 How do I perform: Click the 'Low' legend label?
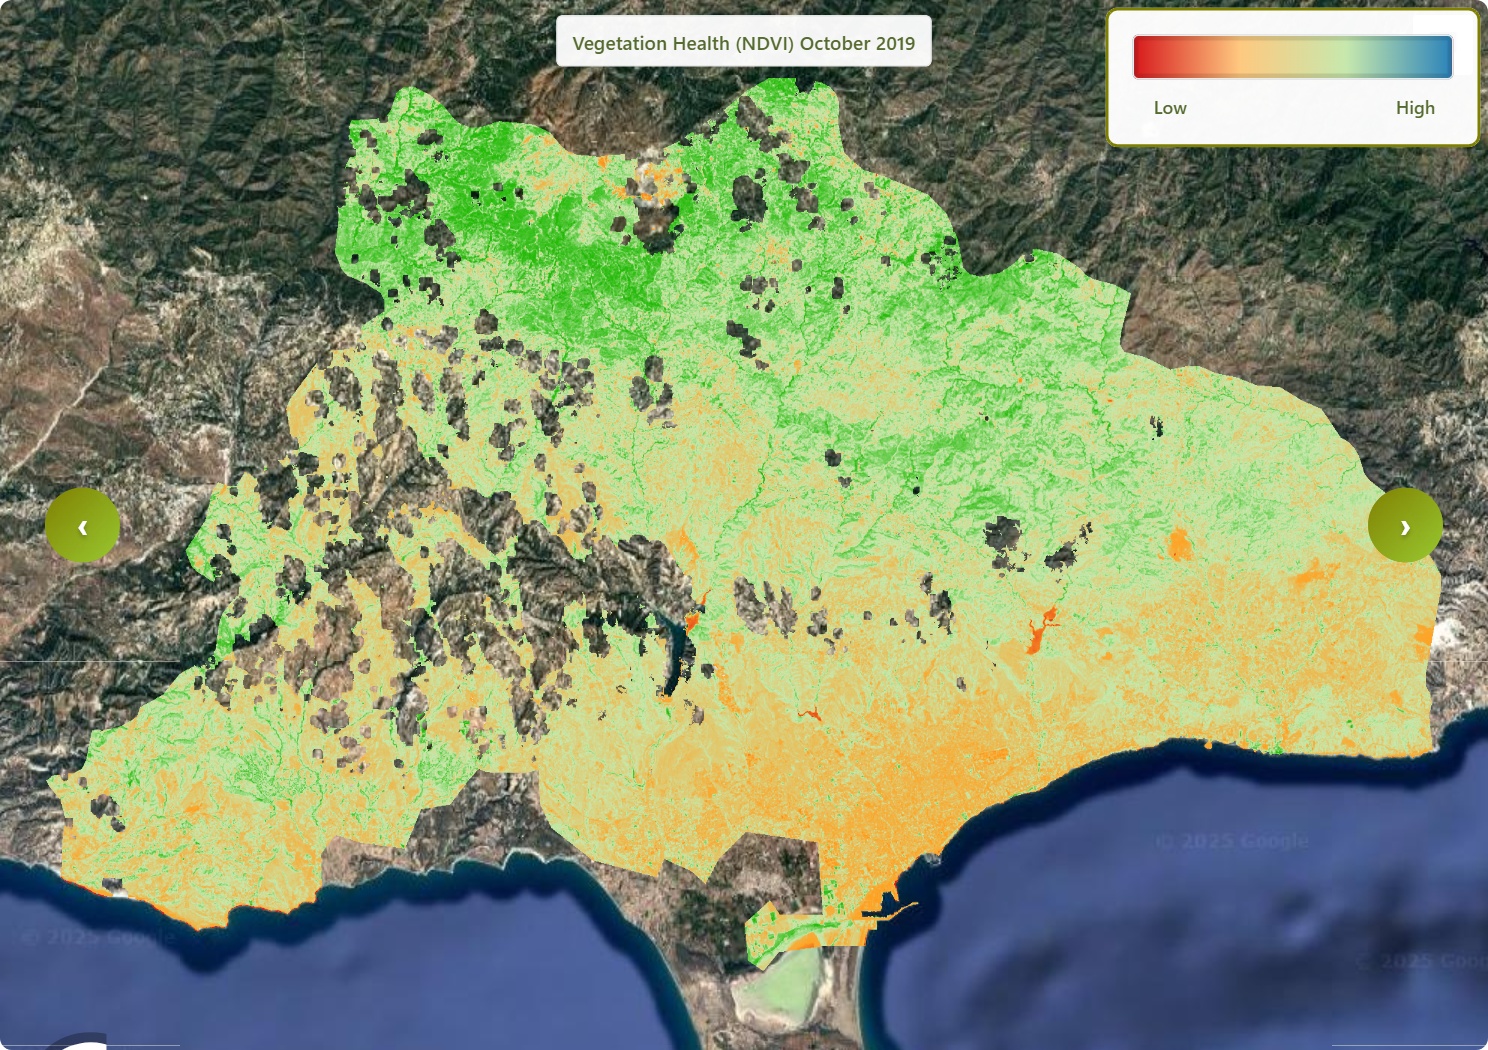pos(1169,108)
